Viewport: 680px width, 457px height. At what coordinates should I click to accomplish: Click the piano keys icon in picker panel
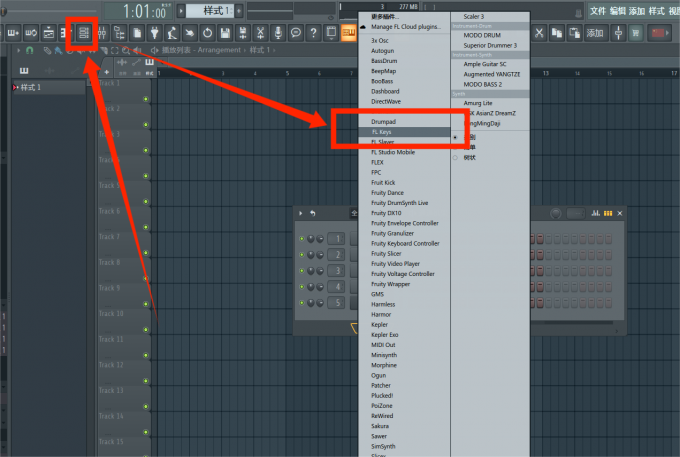[24, 70]
